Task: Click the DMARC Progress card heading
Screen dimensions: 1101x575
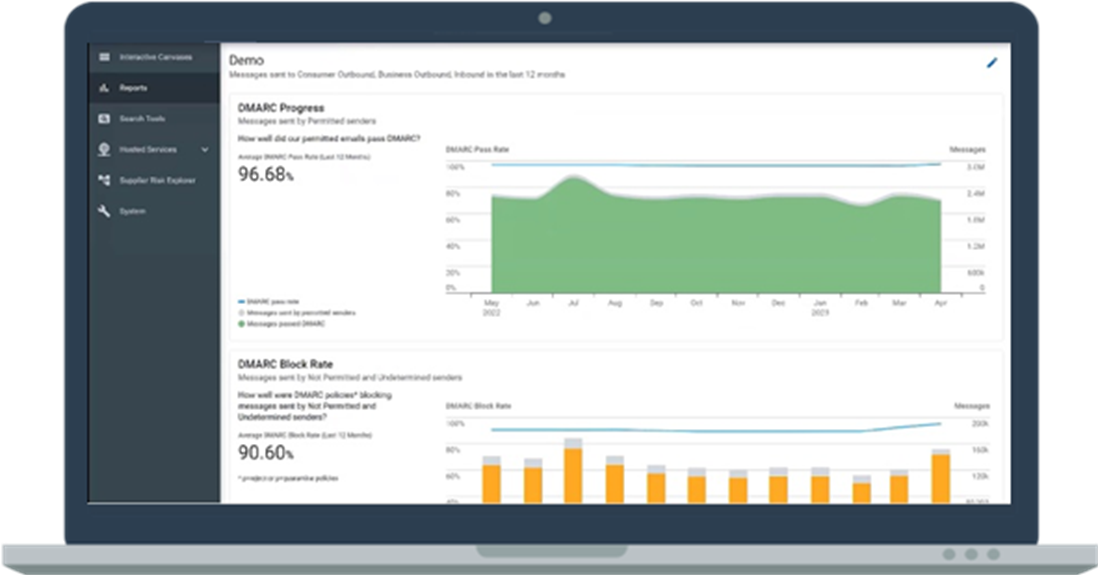Action: 281,108
